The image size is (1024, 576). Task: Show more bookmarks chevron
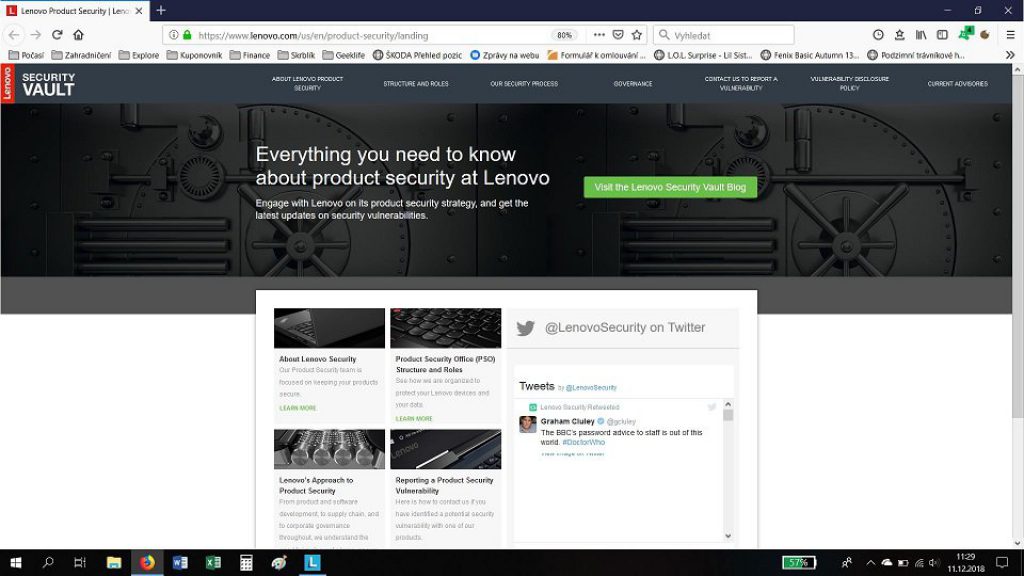coord(1010,56)
